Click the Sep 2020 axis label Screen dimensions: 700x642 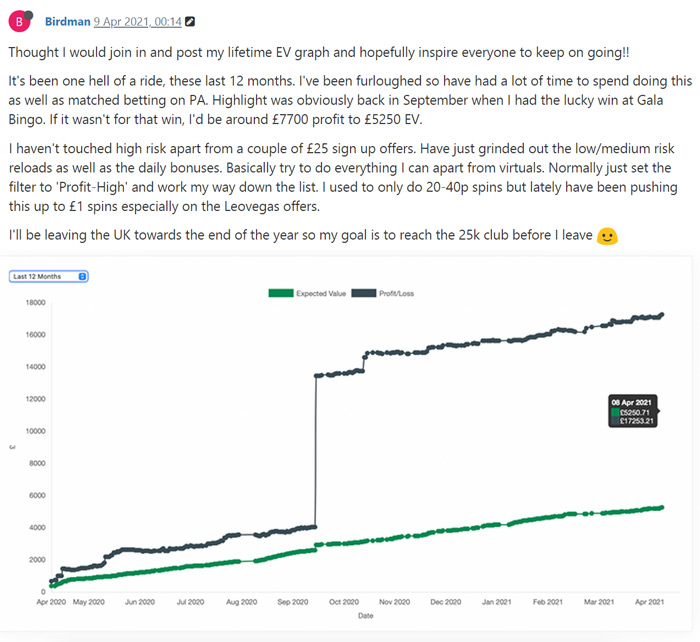[x=292, y=602]
